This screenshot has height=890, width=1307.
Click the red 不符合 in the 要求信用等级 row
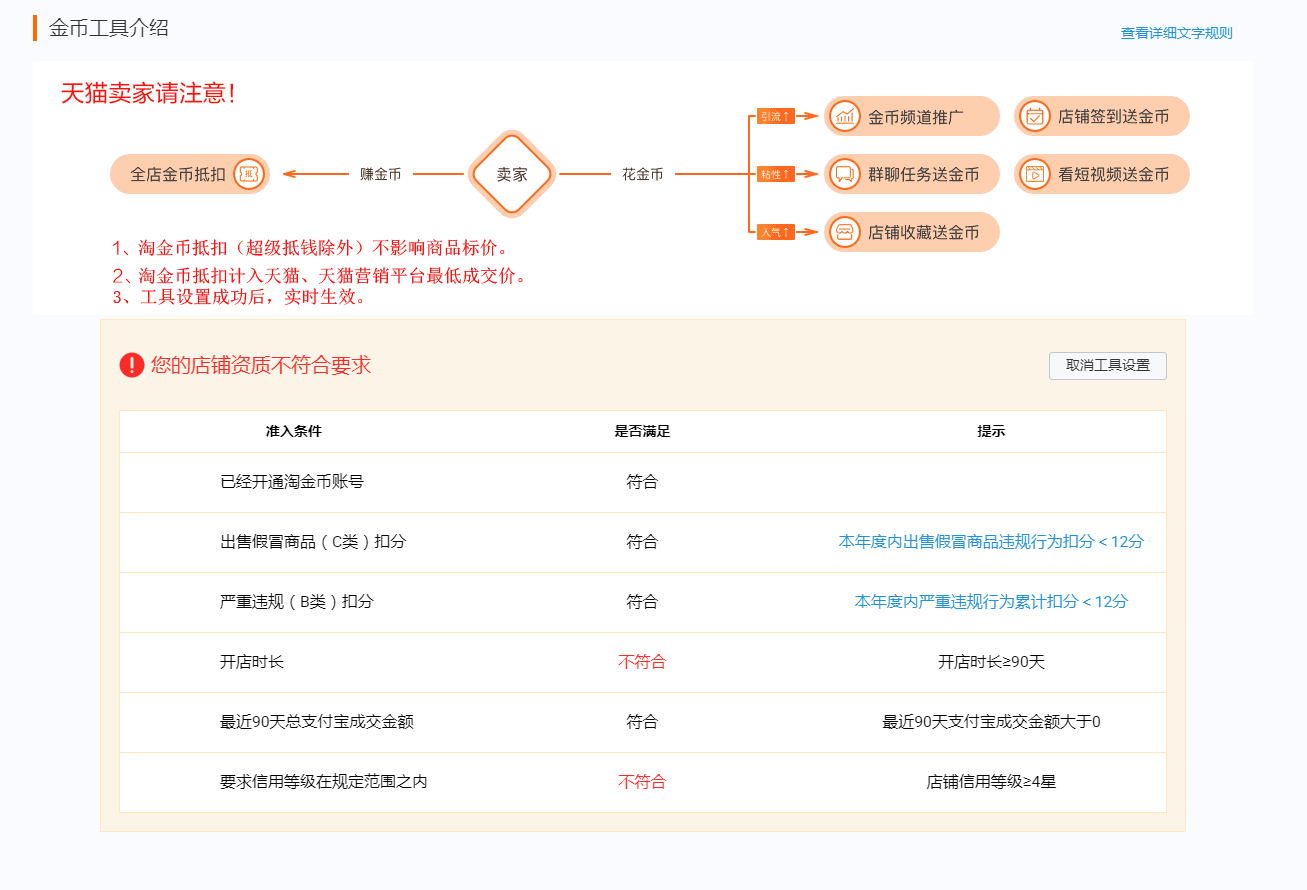pyautogui.click(x=642, y=782)
